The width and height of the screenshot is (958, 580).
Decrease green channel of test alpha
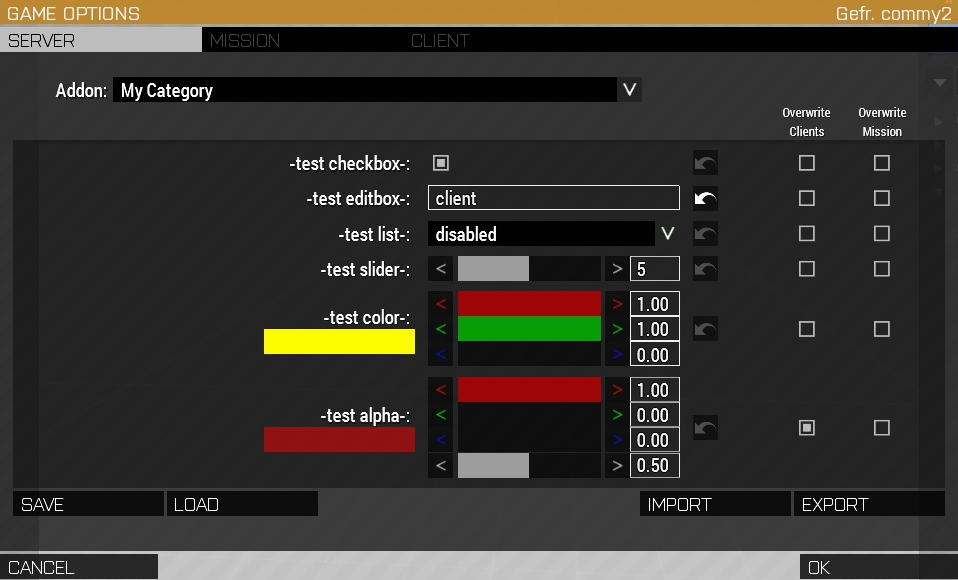441,415
